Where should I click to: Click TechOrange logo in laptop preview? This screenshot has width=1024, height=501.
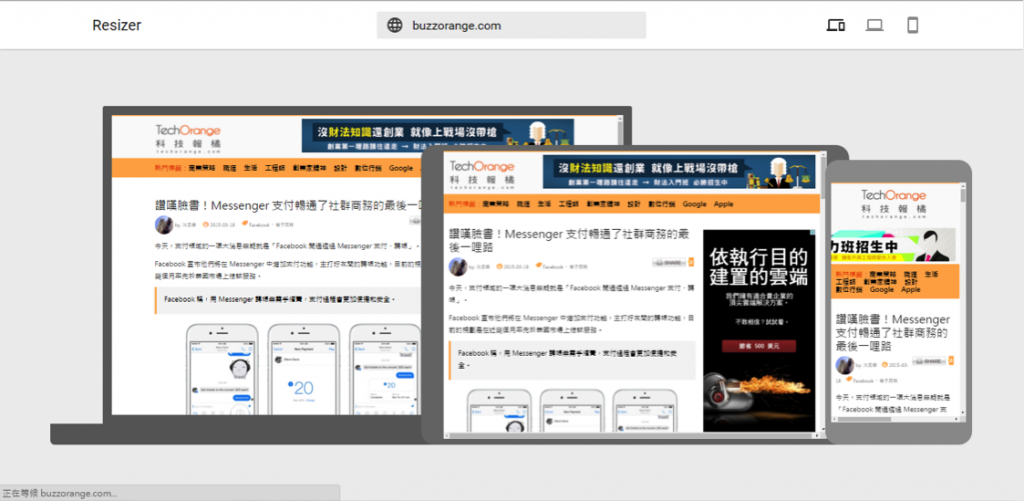[188, 136]
